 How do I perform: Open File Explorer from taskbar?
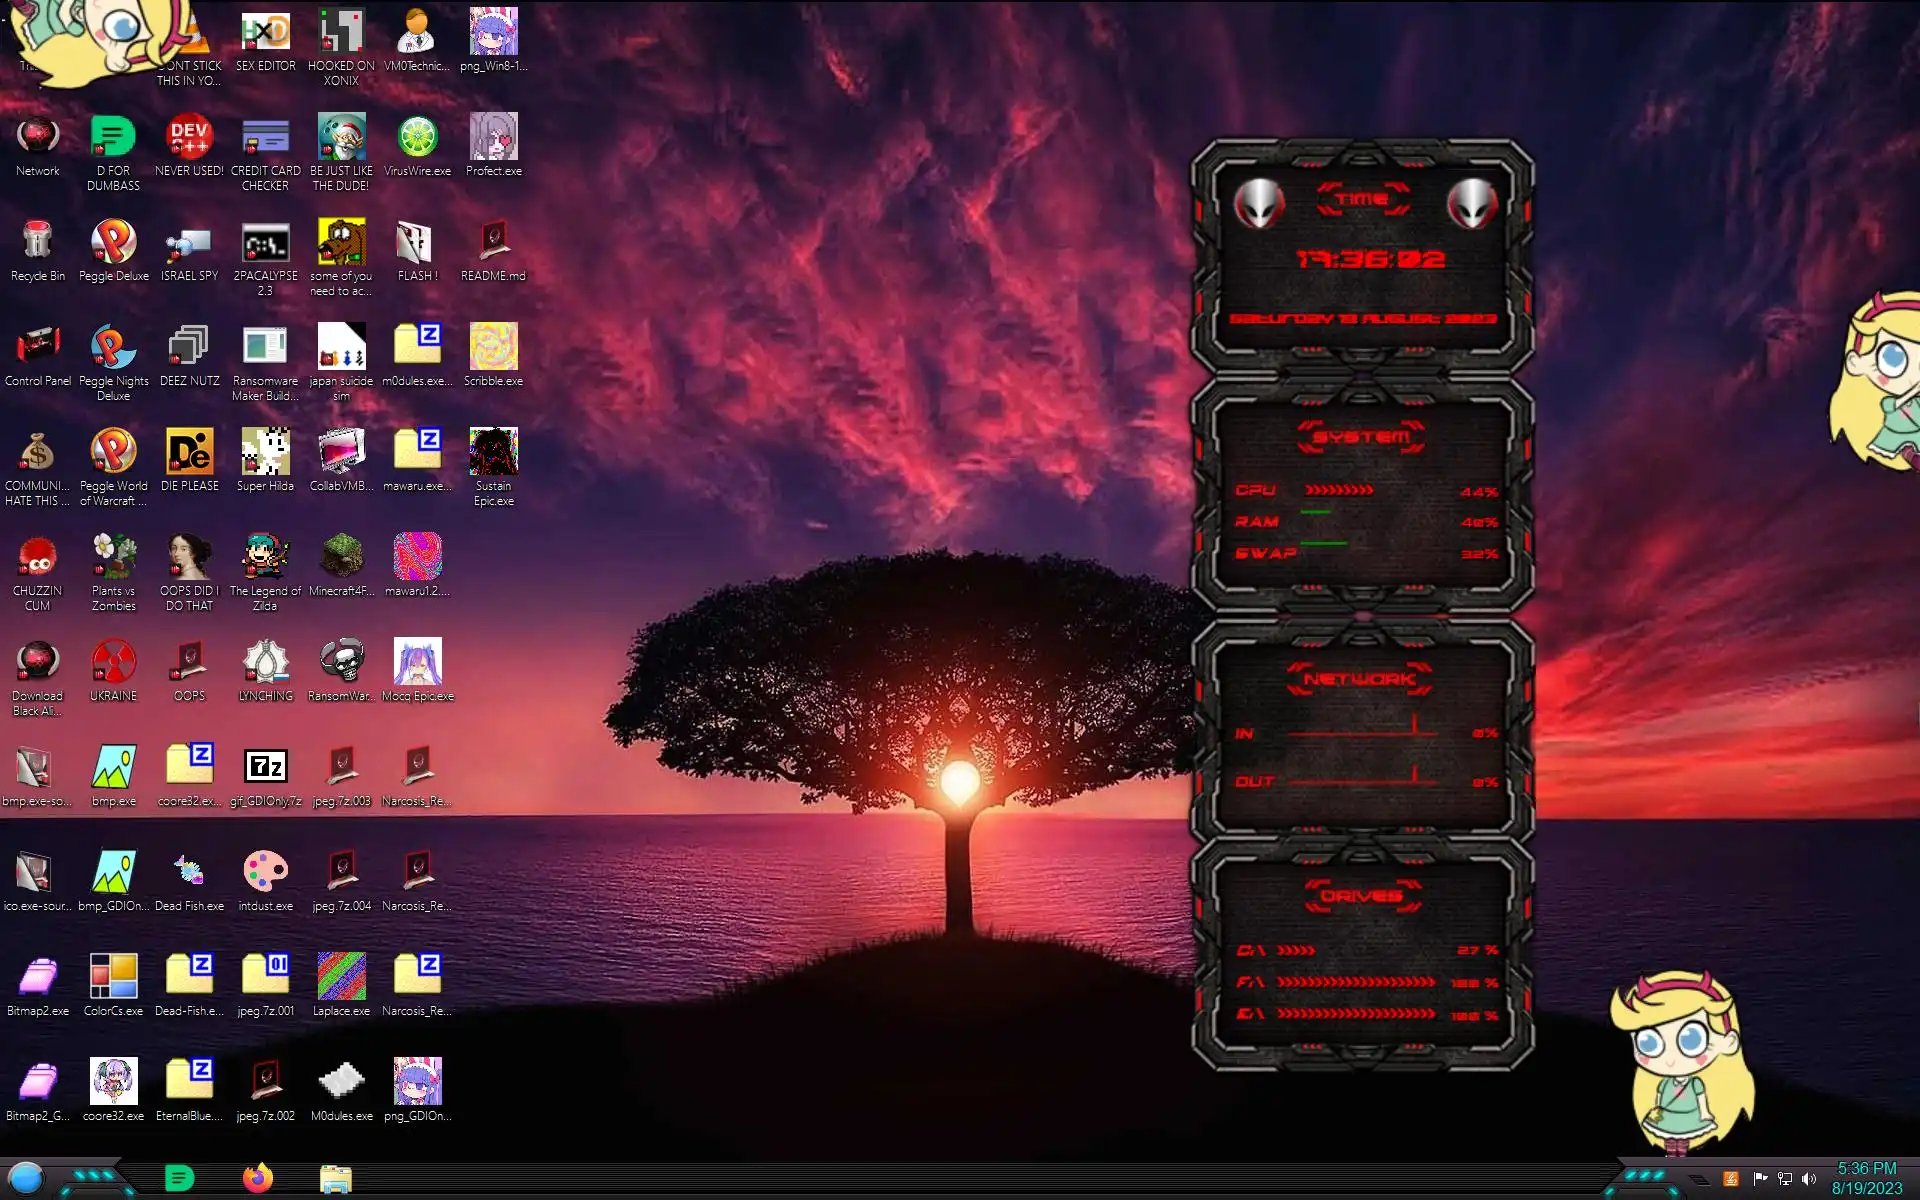[x=336, y=1179]
